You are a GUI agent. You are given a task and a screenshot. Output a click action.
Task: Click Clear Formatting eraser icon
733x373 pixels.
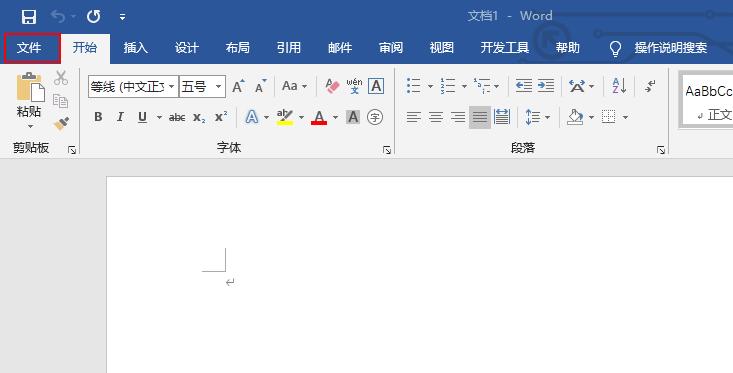click(332, 86)
